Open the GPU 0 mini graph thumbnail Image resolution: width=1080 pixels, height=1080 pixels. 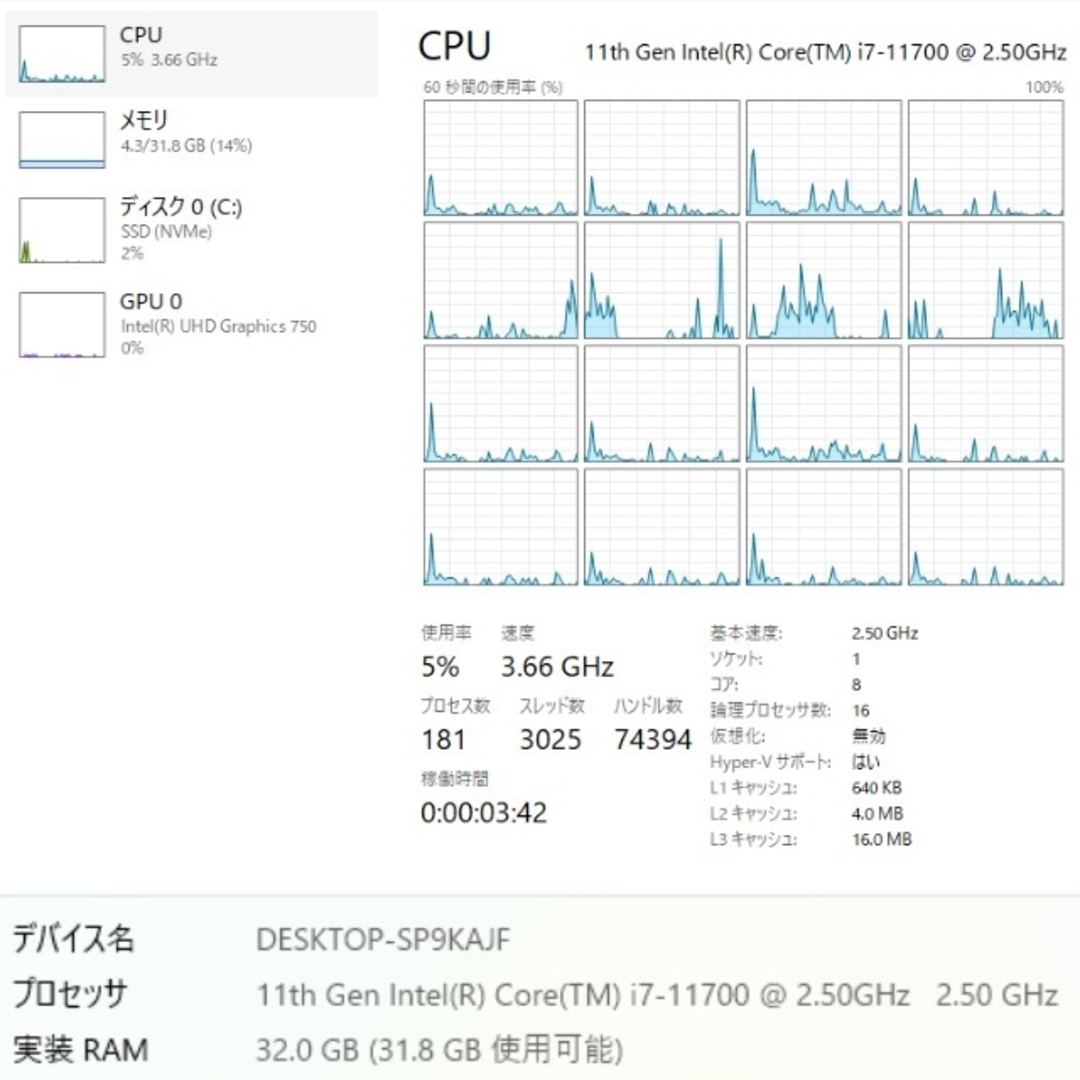62,324
